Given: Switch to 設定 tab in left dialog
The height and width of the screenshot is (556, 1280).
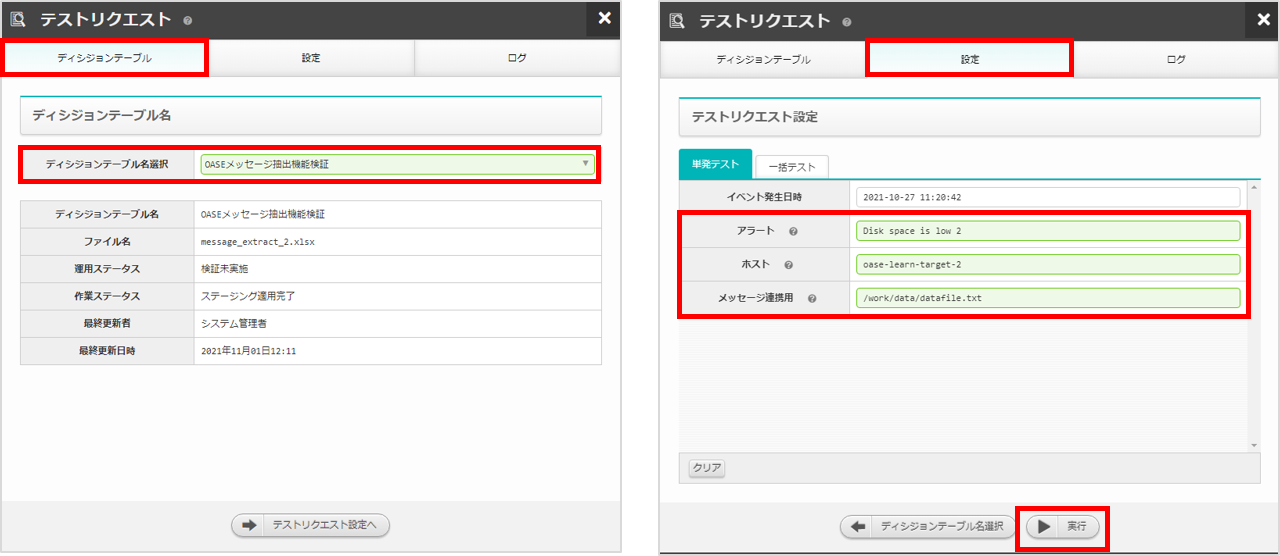Looking at the screenshot, I should pos(311,58).
